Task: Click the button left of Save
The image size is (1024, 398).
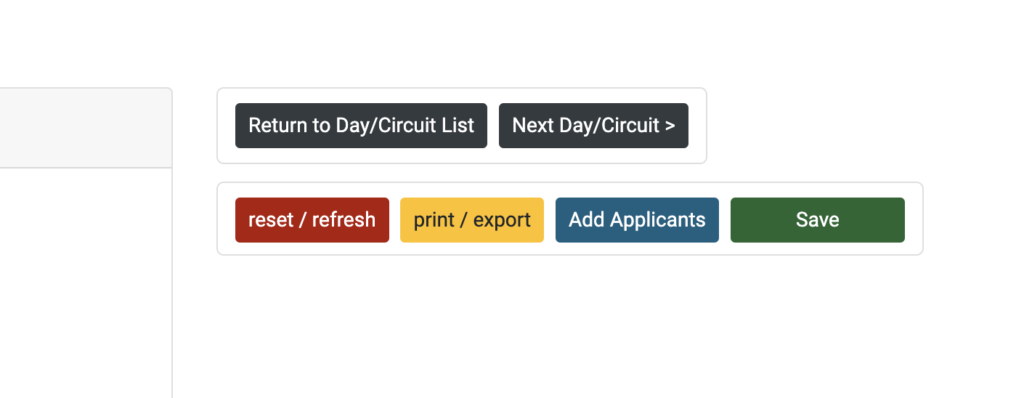Action: (x=637, y=220)
